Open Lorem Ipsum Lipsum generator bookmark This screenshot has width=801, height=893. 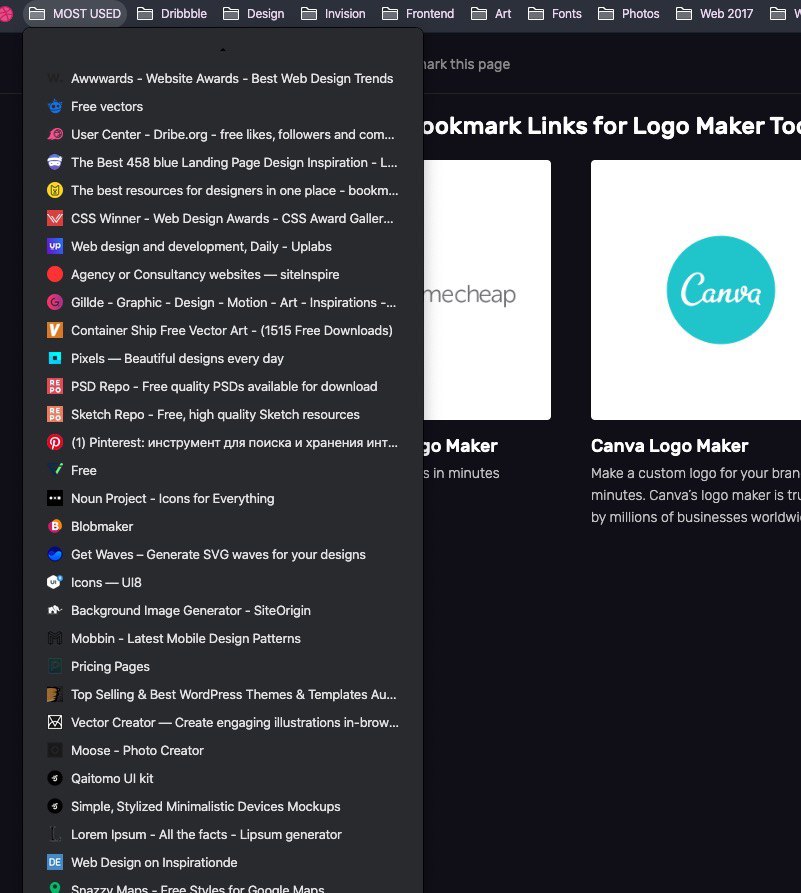(x=223, y=834)
